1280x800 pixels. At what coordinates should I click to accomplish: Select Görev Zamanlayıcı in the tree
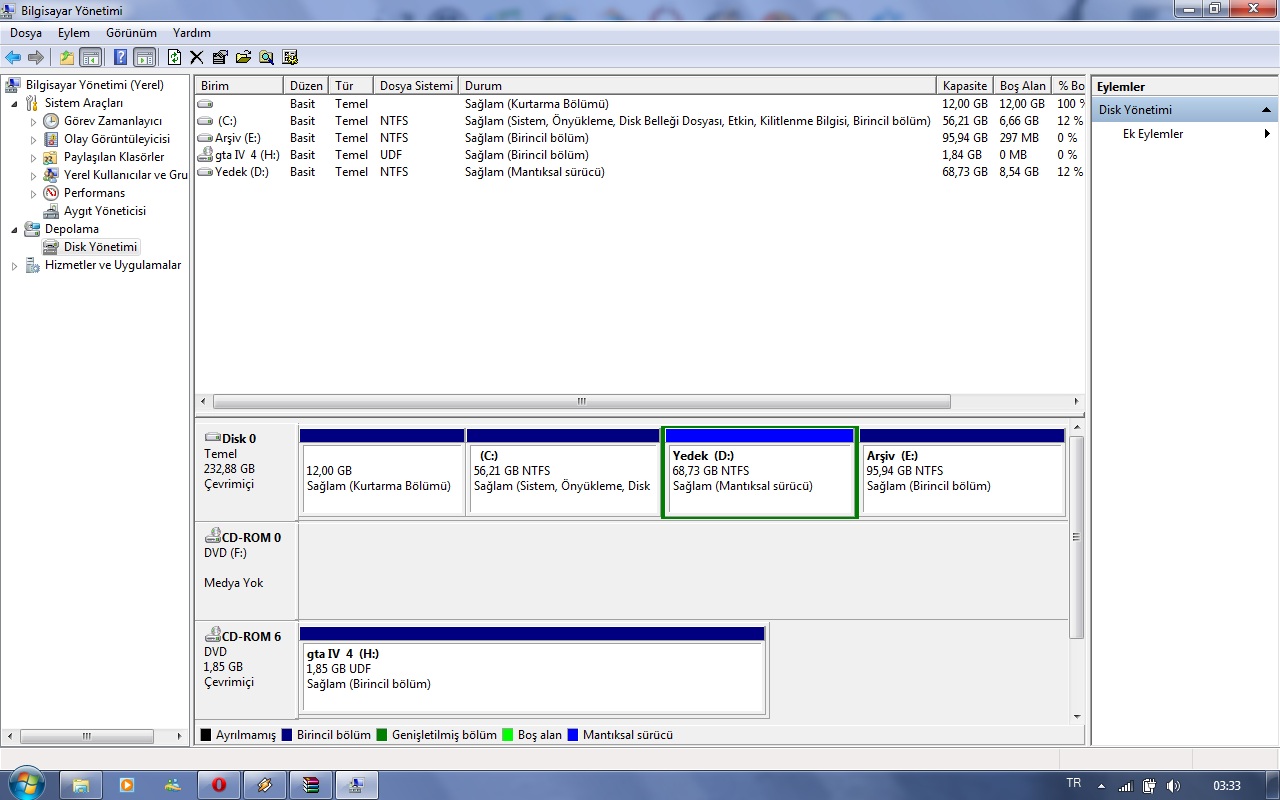pyautogui.click(x=113, y=121)
